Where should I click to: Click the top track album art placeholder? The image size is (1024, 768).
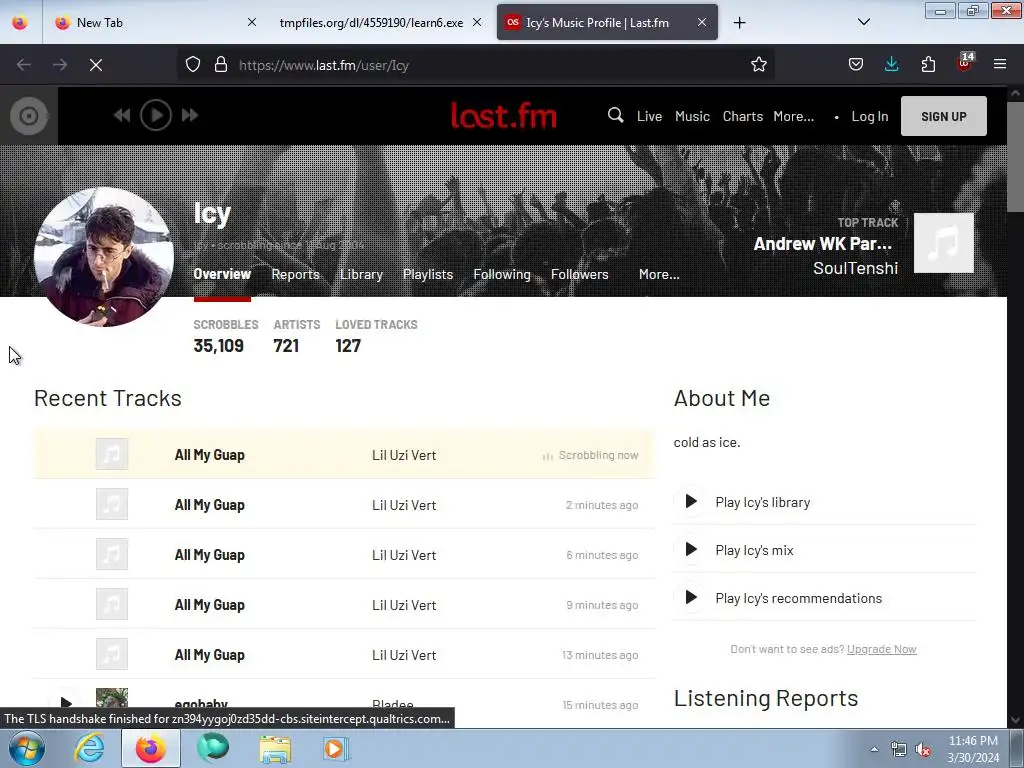(x=943, y=243)
